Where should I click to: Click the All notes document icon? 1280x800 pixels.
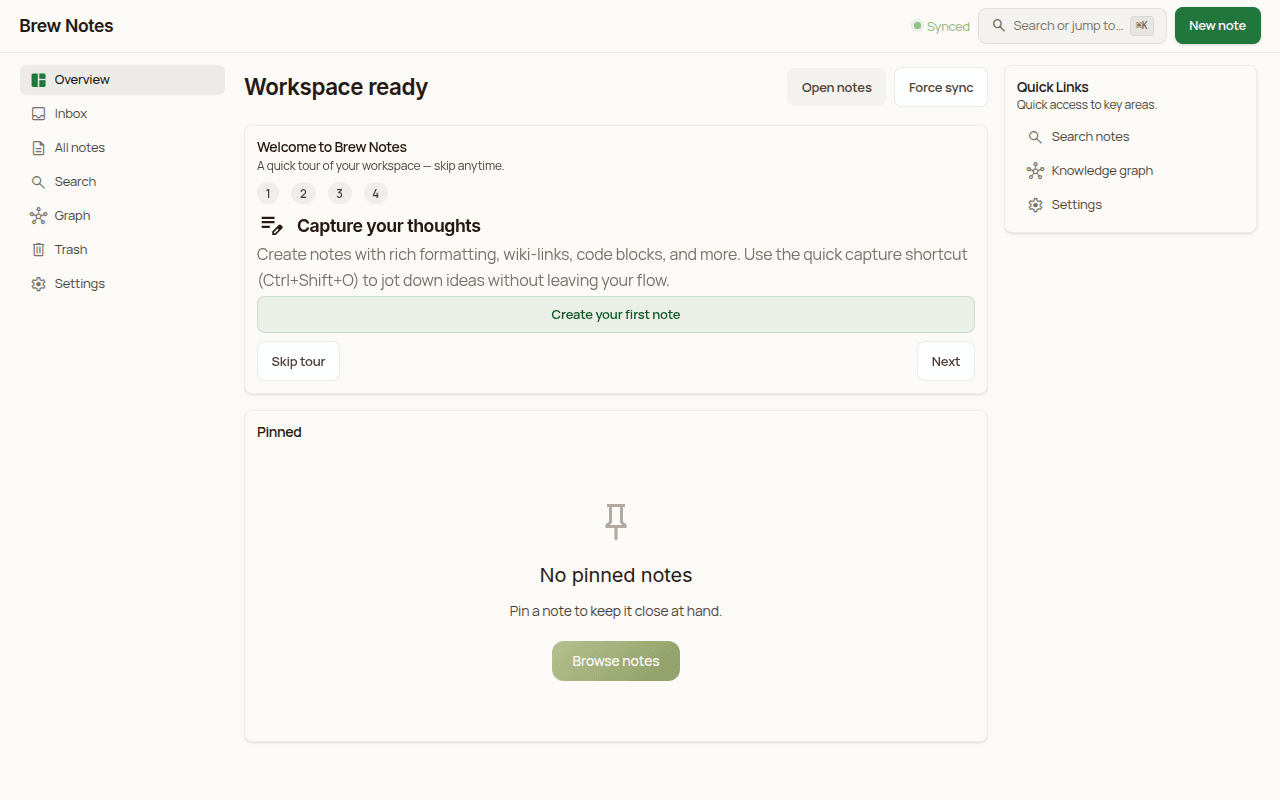pyautogui.click(x=38, y=148)
